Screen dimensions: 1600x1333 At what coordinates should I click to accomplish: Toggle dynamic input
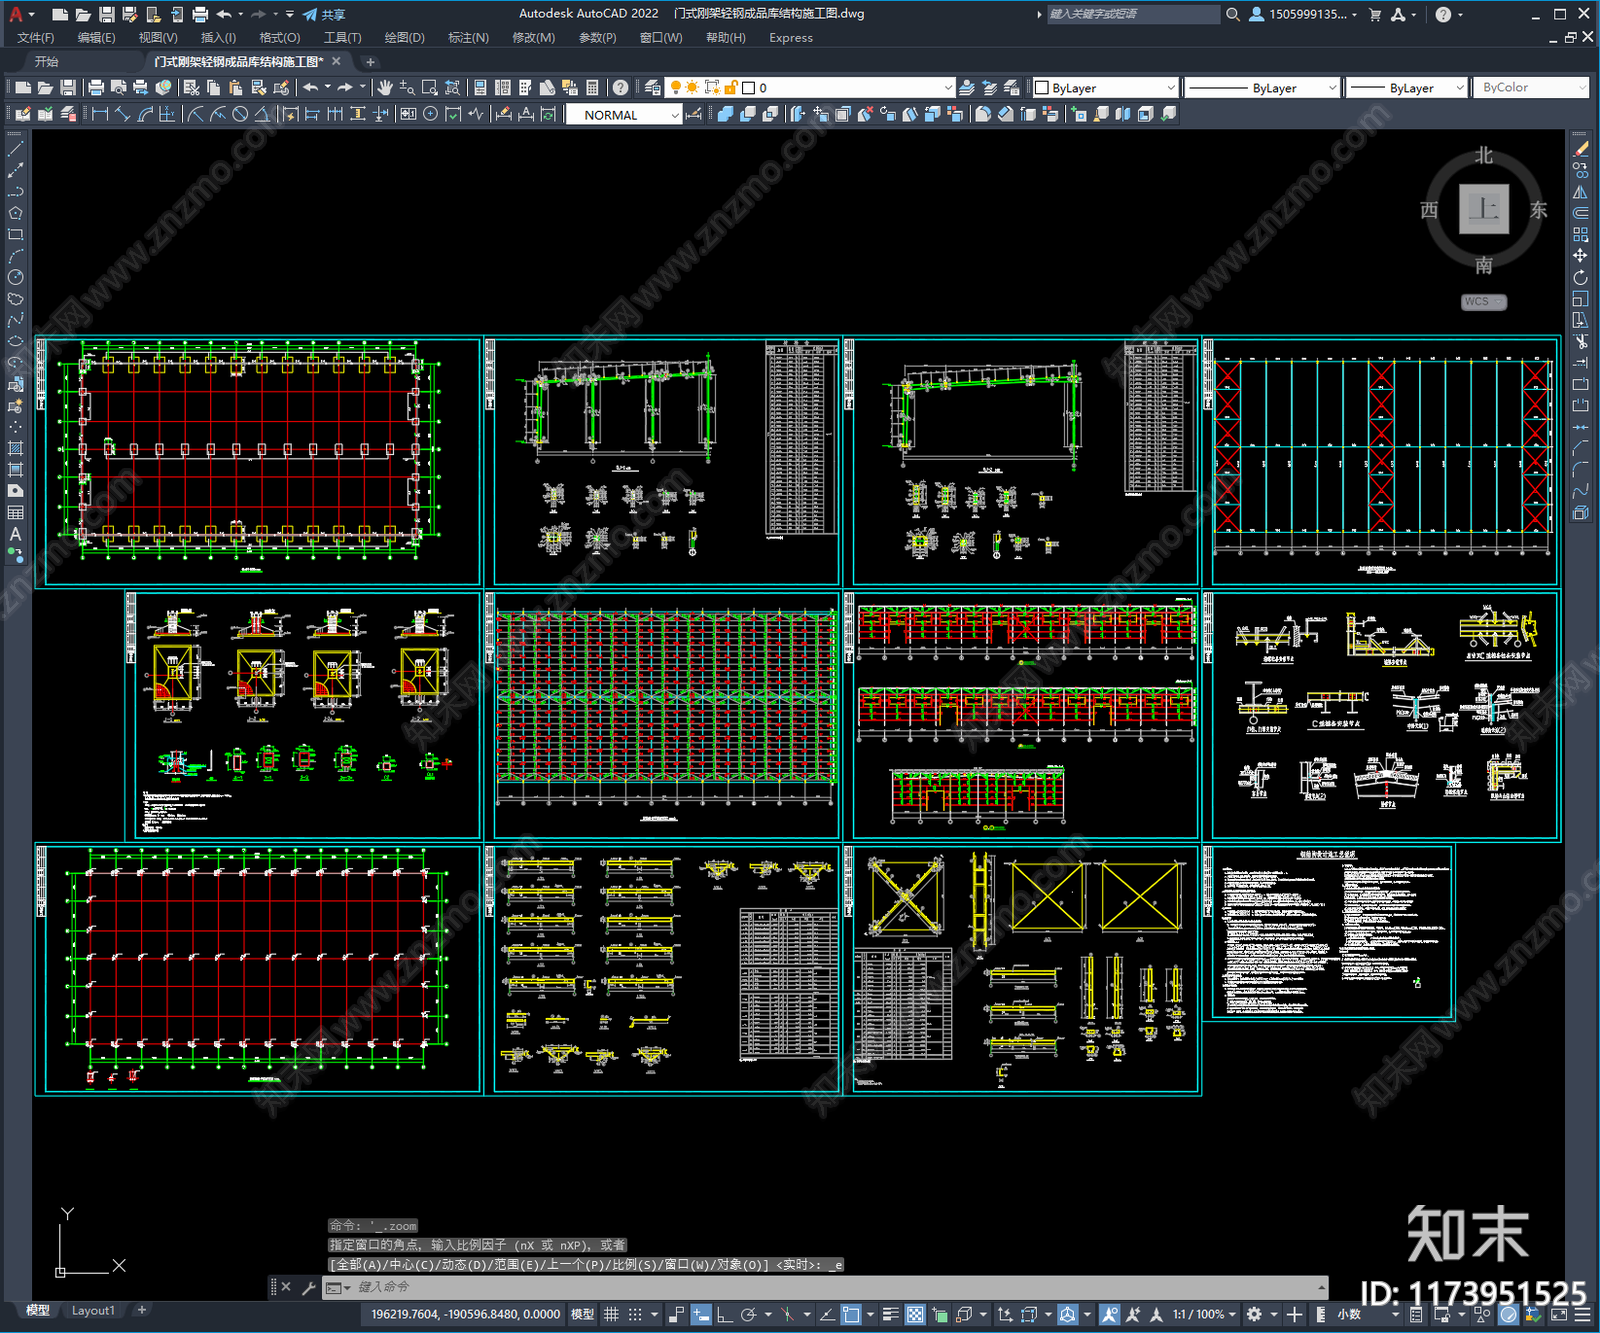click(701, 1314)
